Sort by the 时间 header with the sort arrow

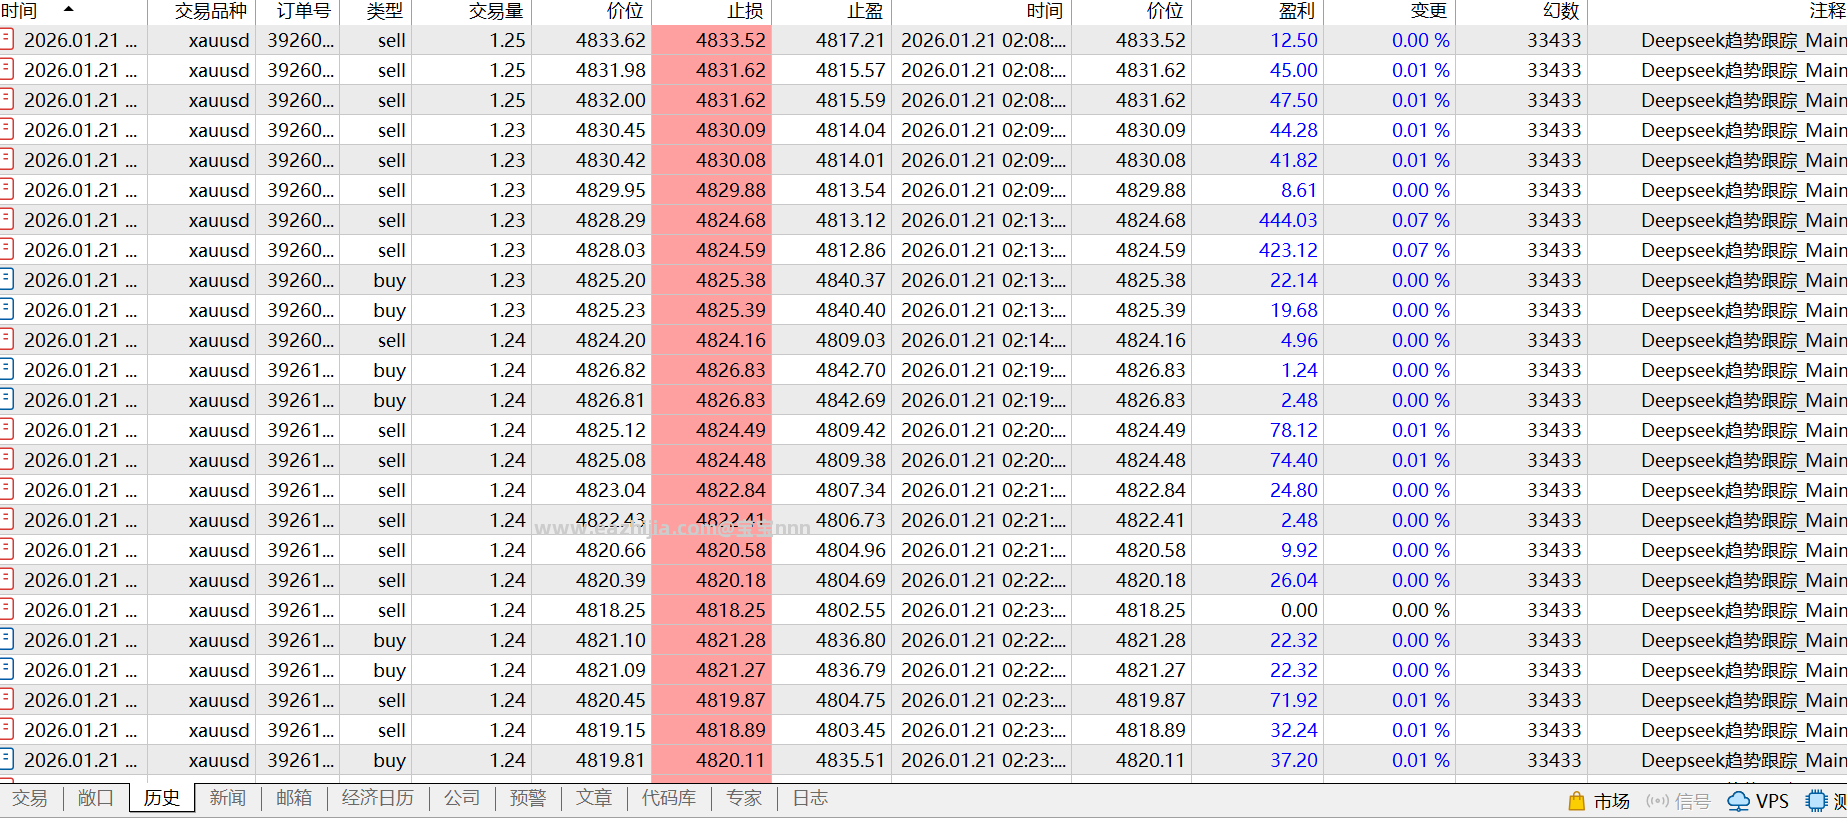(x=73, y=11)
